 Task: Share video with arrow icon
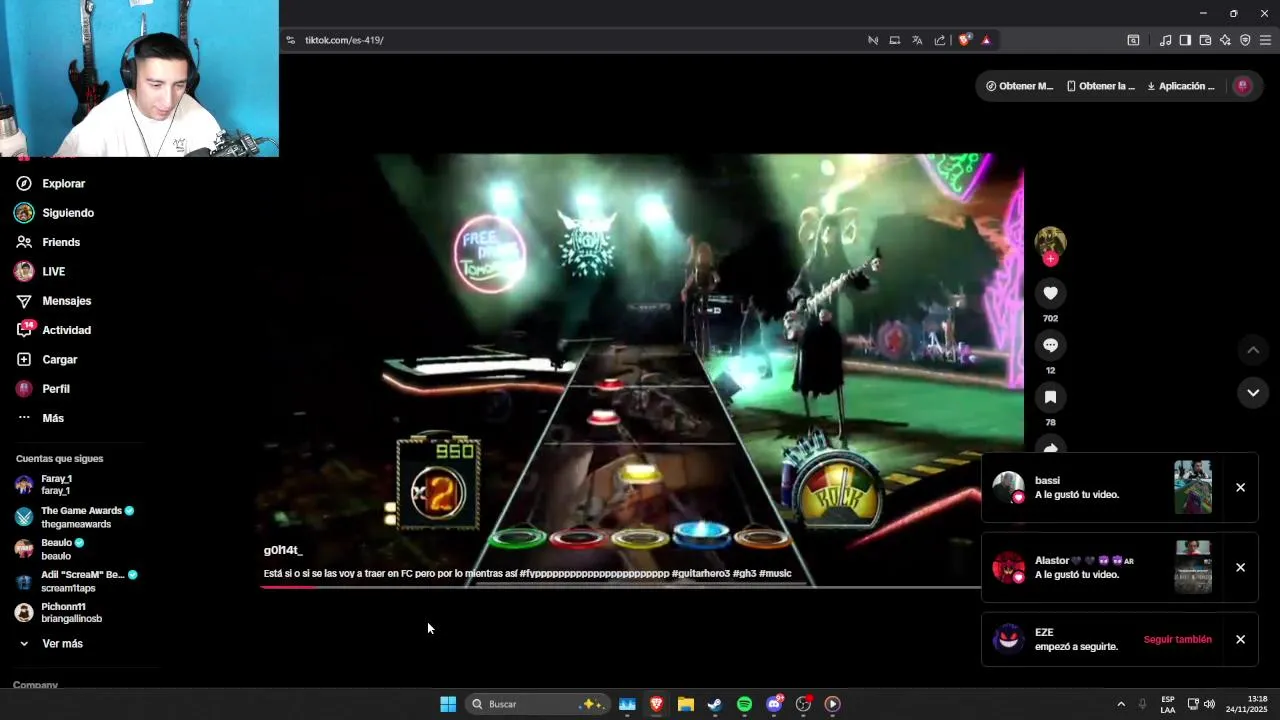(1050, 446)
